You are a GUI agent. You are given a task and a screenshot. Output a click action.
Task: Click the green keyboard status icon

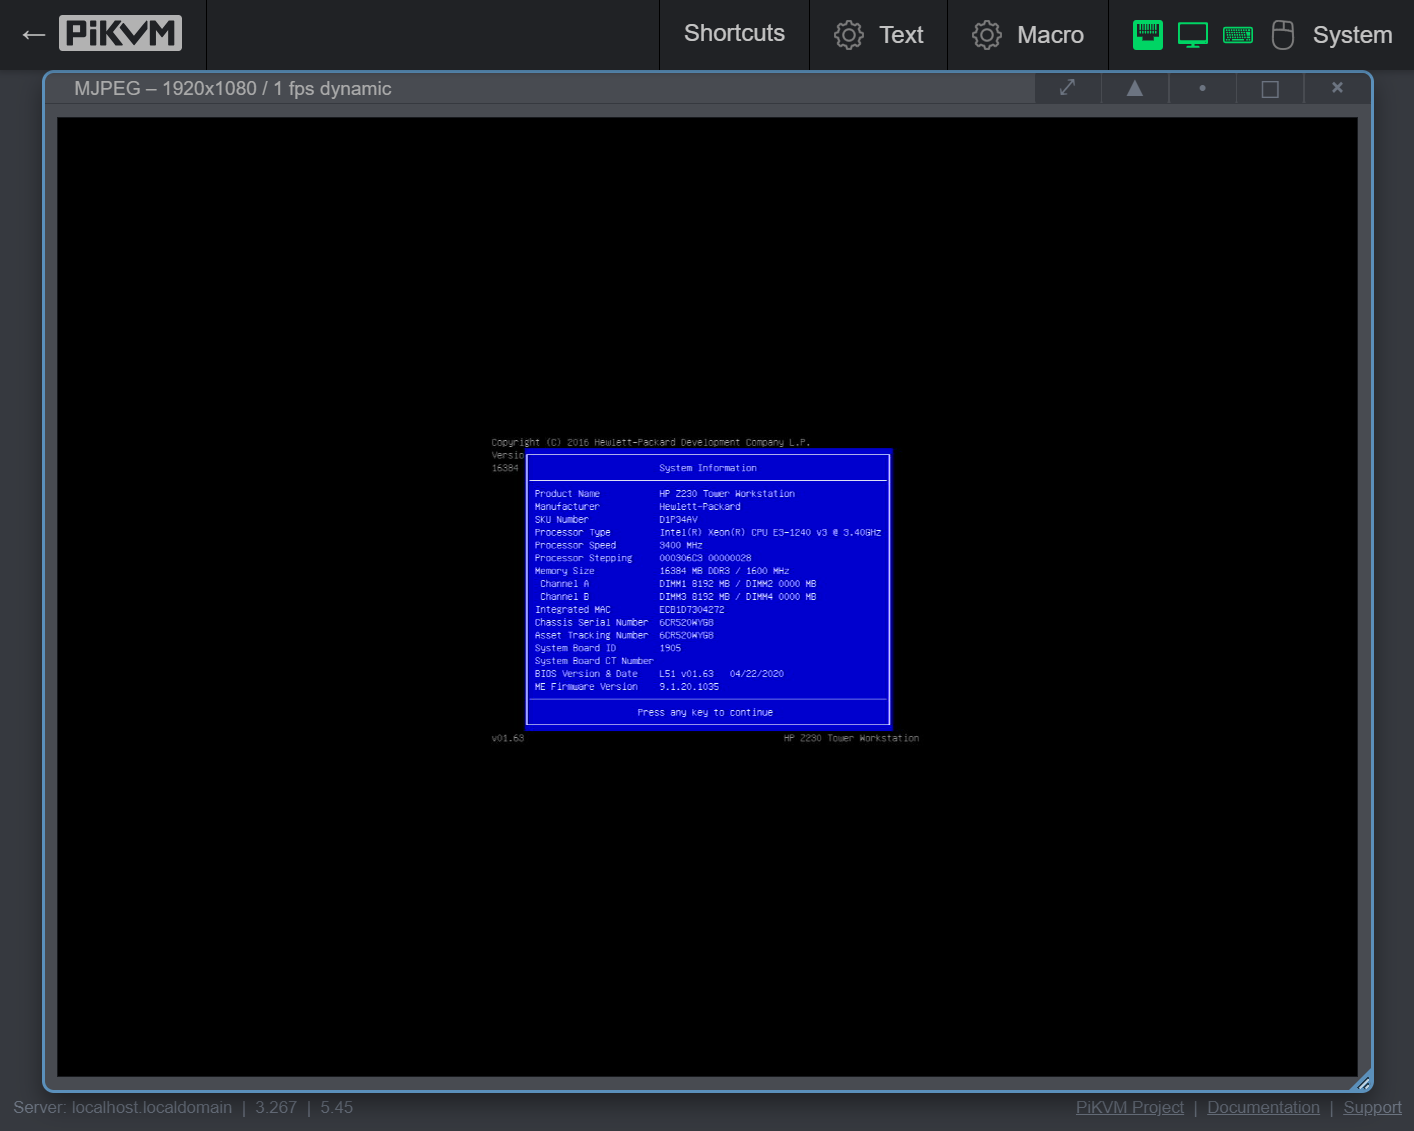(x=1238, y=35)
